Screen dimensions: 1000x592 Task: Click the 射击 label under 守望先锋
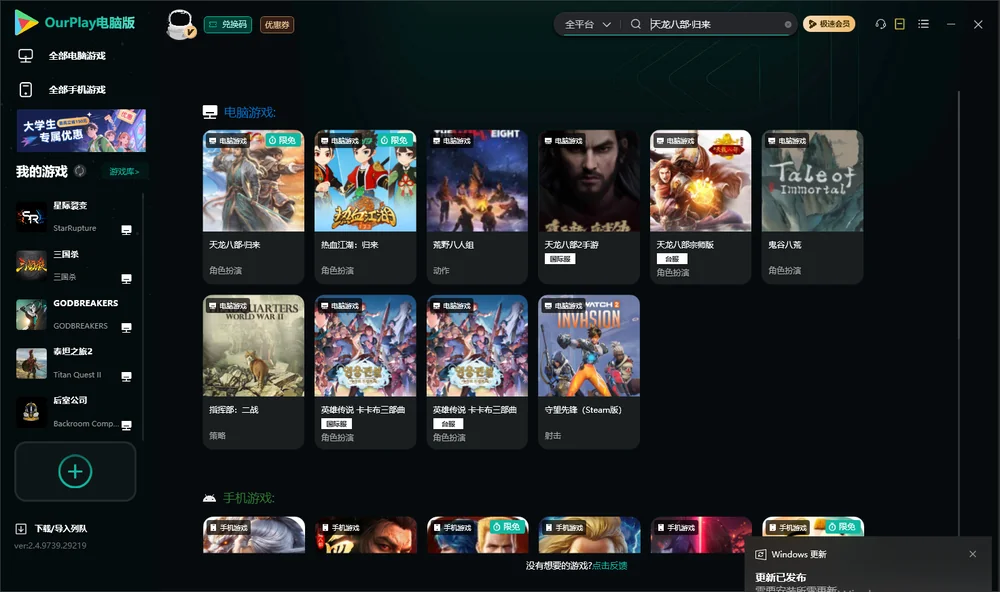[553, 436]
